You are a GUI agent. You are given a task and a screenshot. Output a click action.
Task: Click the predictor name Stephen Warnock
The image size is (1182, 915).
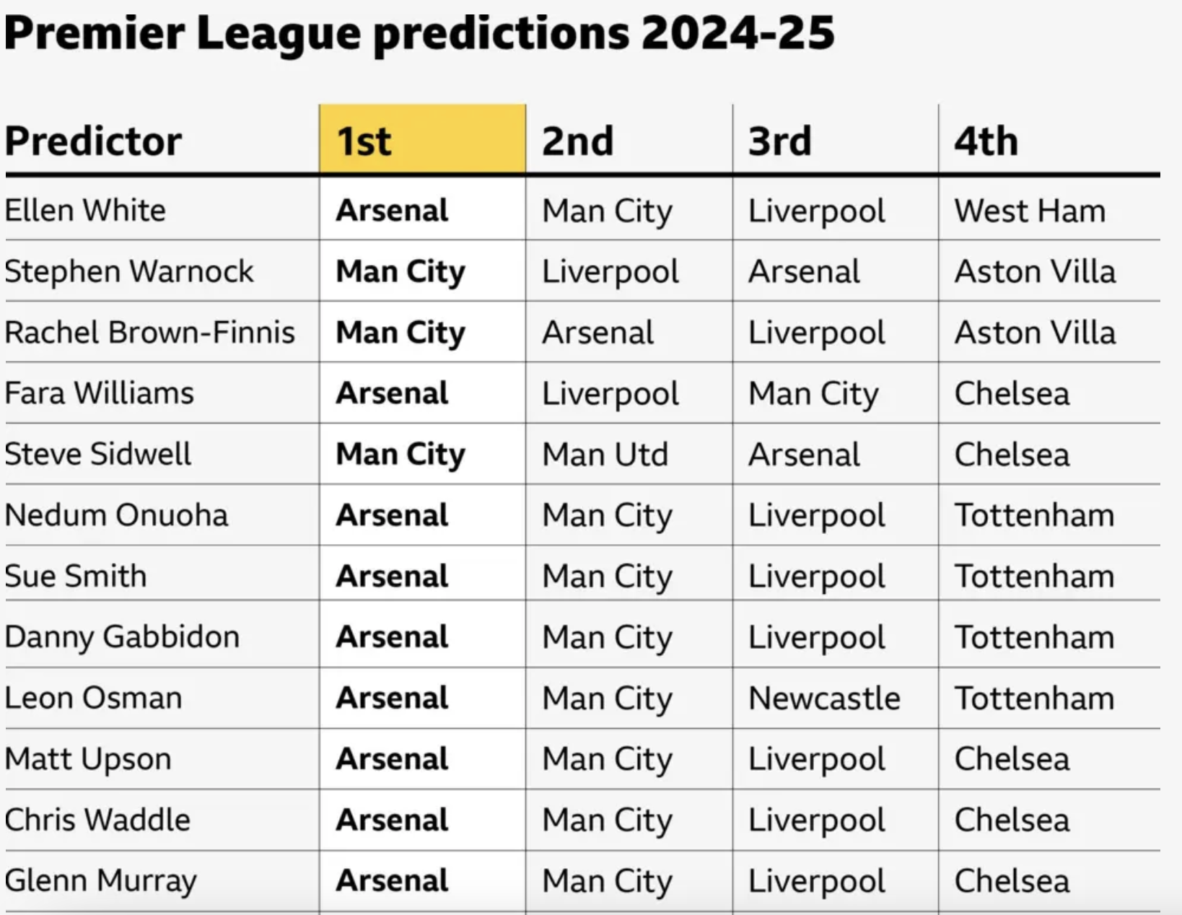coord(129,271)
